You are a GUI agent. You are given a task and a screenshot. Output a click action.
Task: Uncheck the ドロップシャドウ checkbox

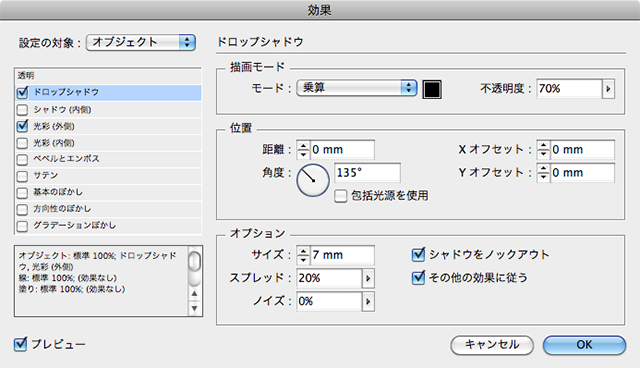[22, 93]
